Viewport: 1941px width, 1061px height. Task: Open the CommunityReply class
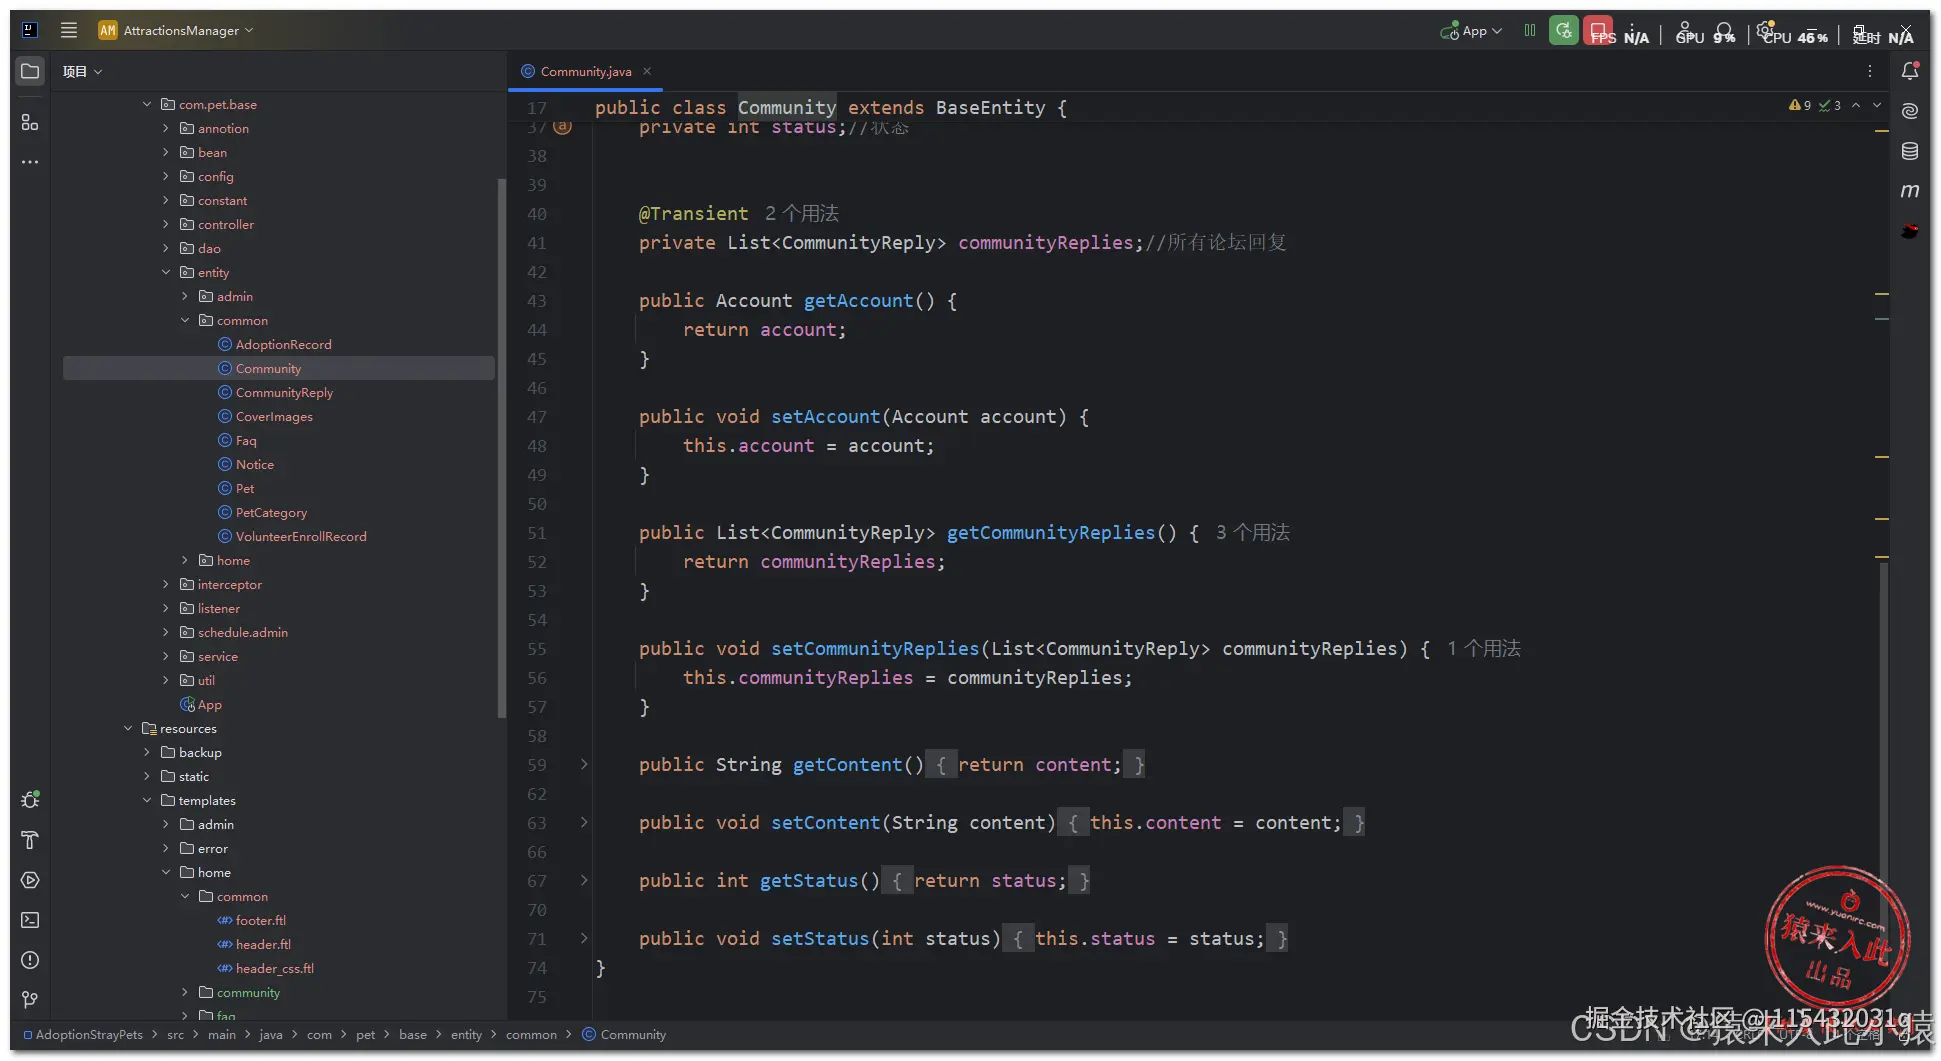coord(284,392)
